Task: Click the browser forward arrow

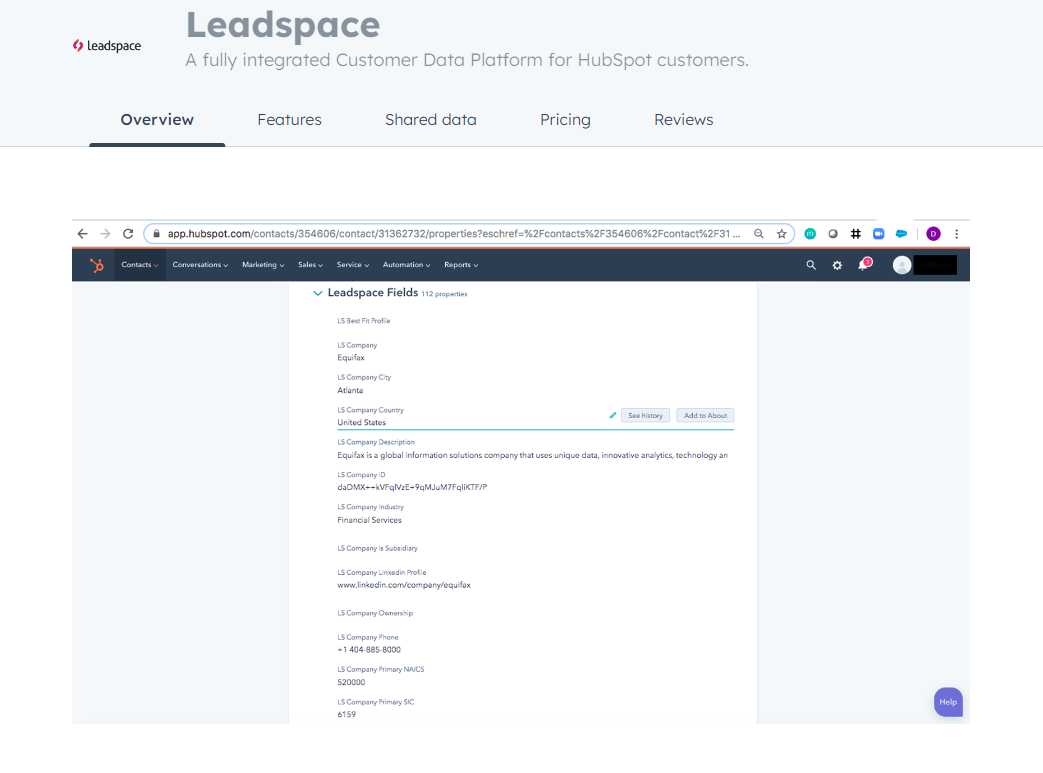Action: click(105, 233)
